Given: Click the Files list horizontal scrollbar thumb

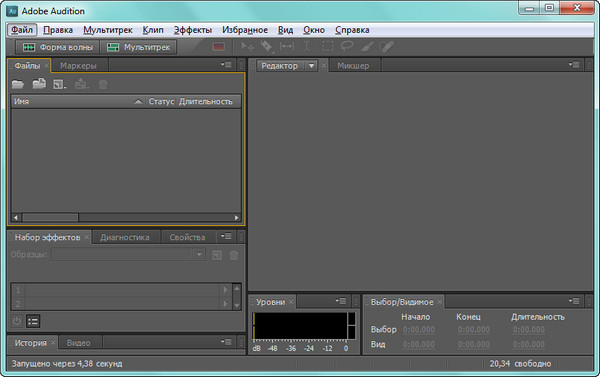Looking at the screenshot, I should (50, 217).
